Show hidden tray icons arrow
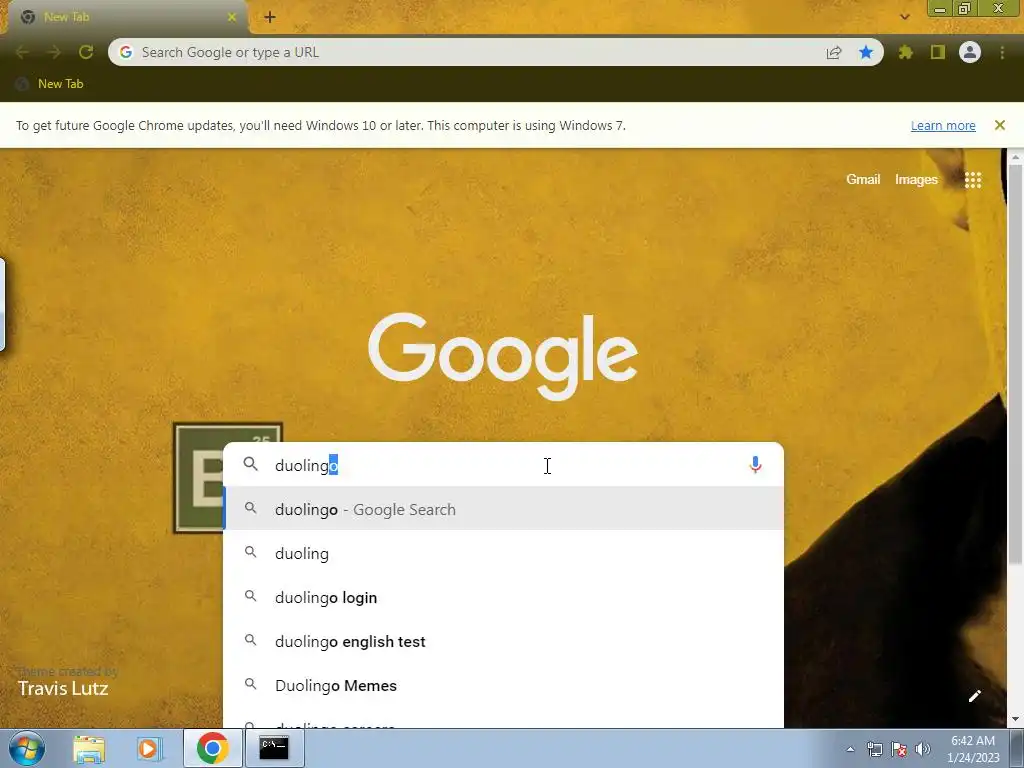1024x768 pixels. (850, 749)
